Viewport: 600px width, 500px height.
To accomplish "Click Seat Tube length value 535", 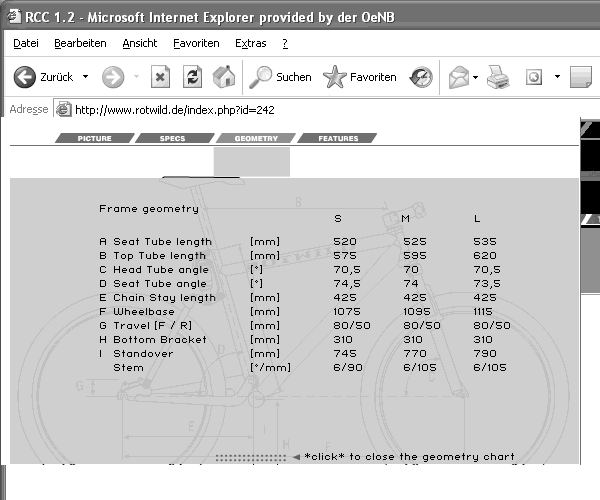I will [x=485, y=242].
